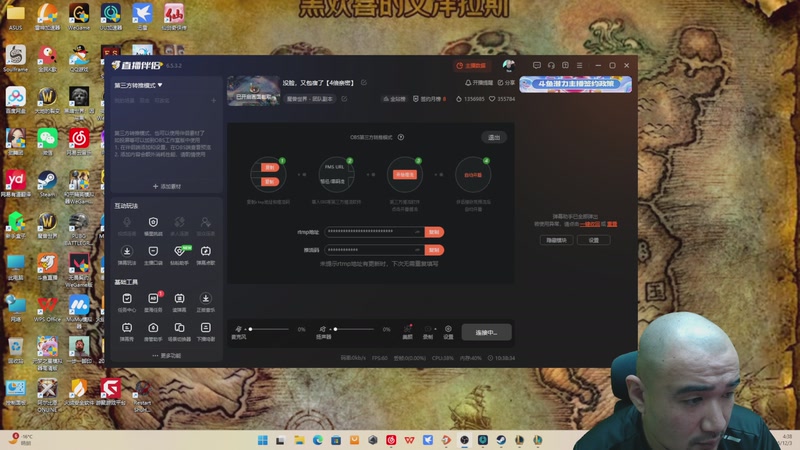Click the stream cover thumbnail
The image size is (800, 450).
[x=254, y=91]
